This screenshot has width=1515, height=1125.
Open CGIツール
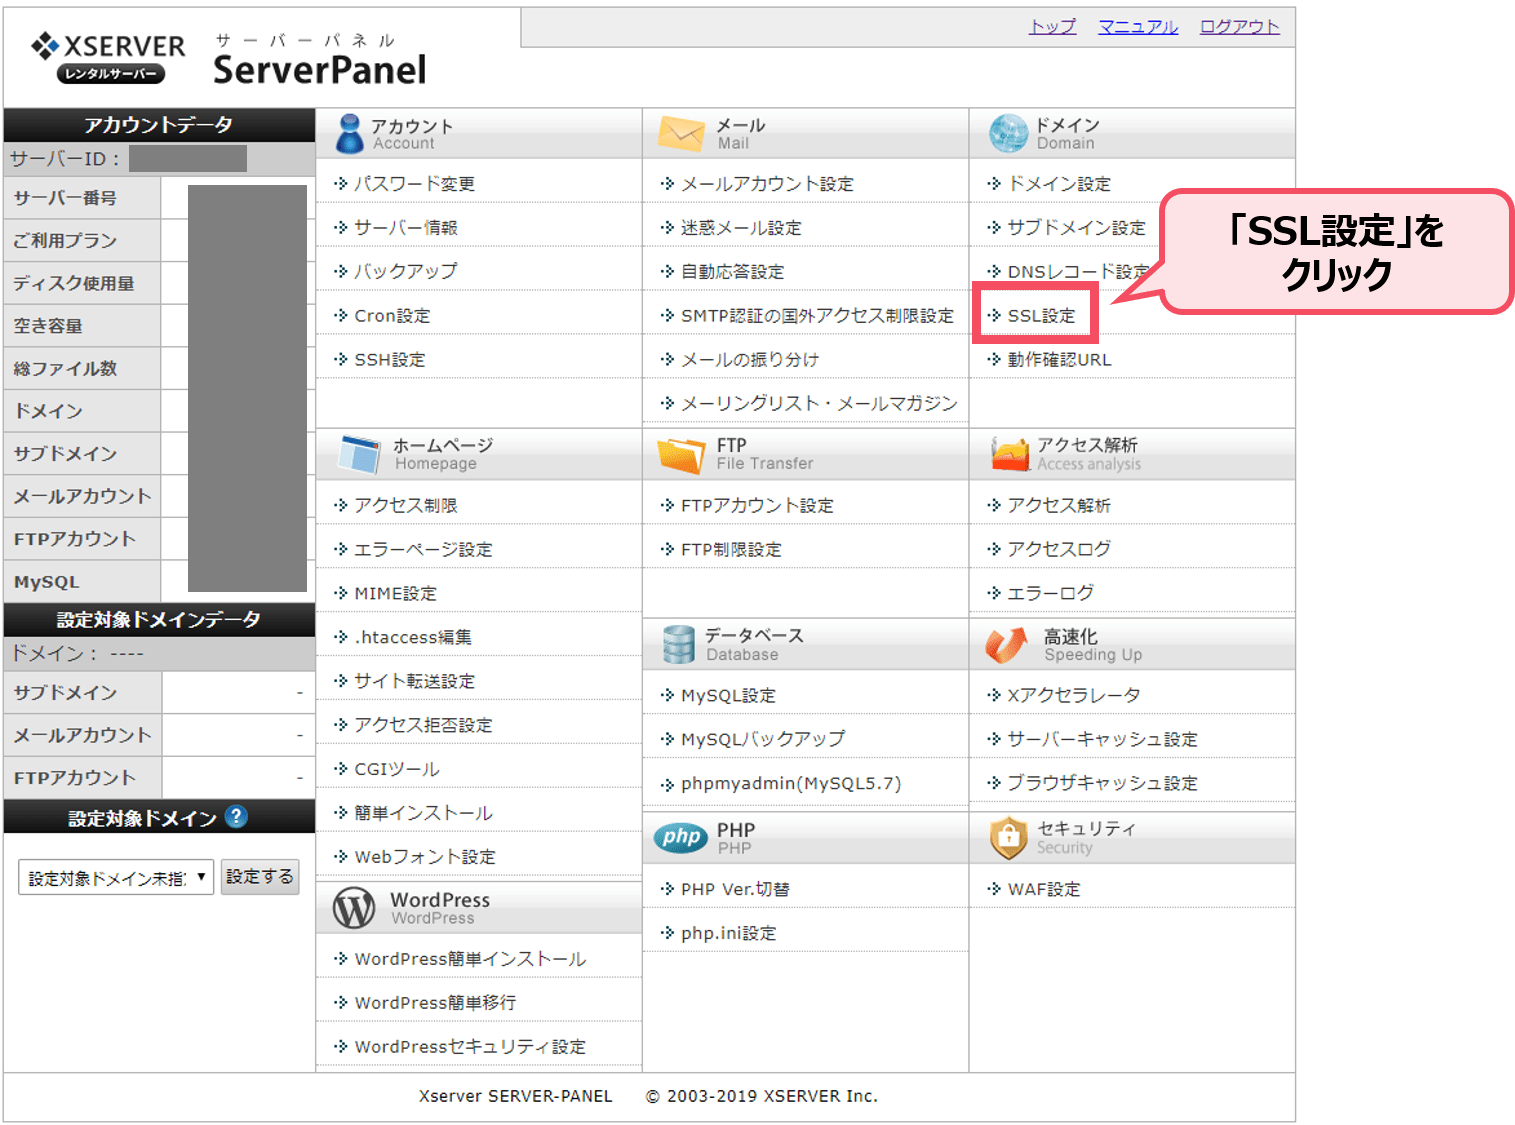click(397, 769)
